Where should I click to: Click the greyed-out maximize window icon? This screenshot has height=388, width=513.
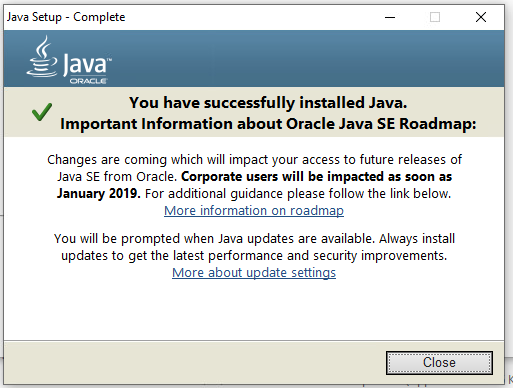(435, 17)
